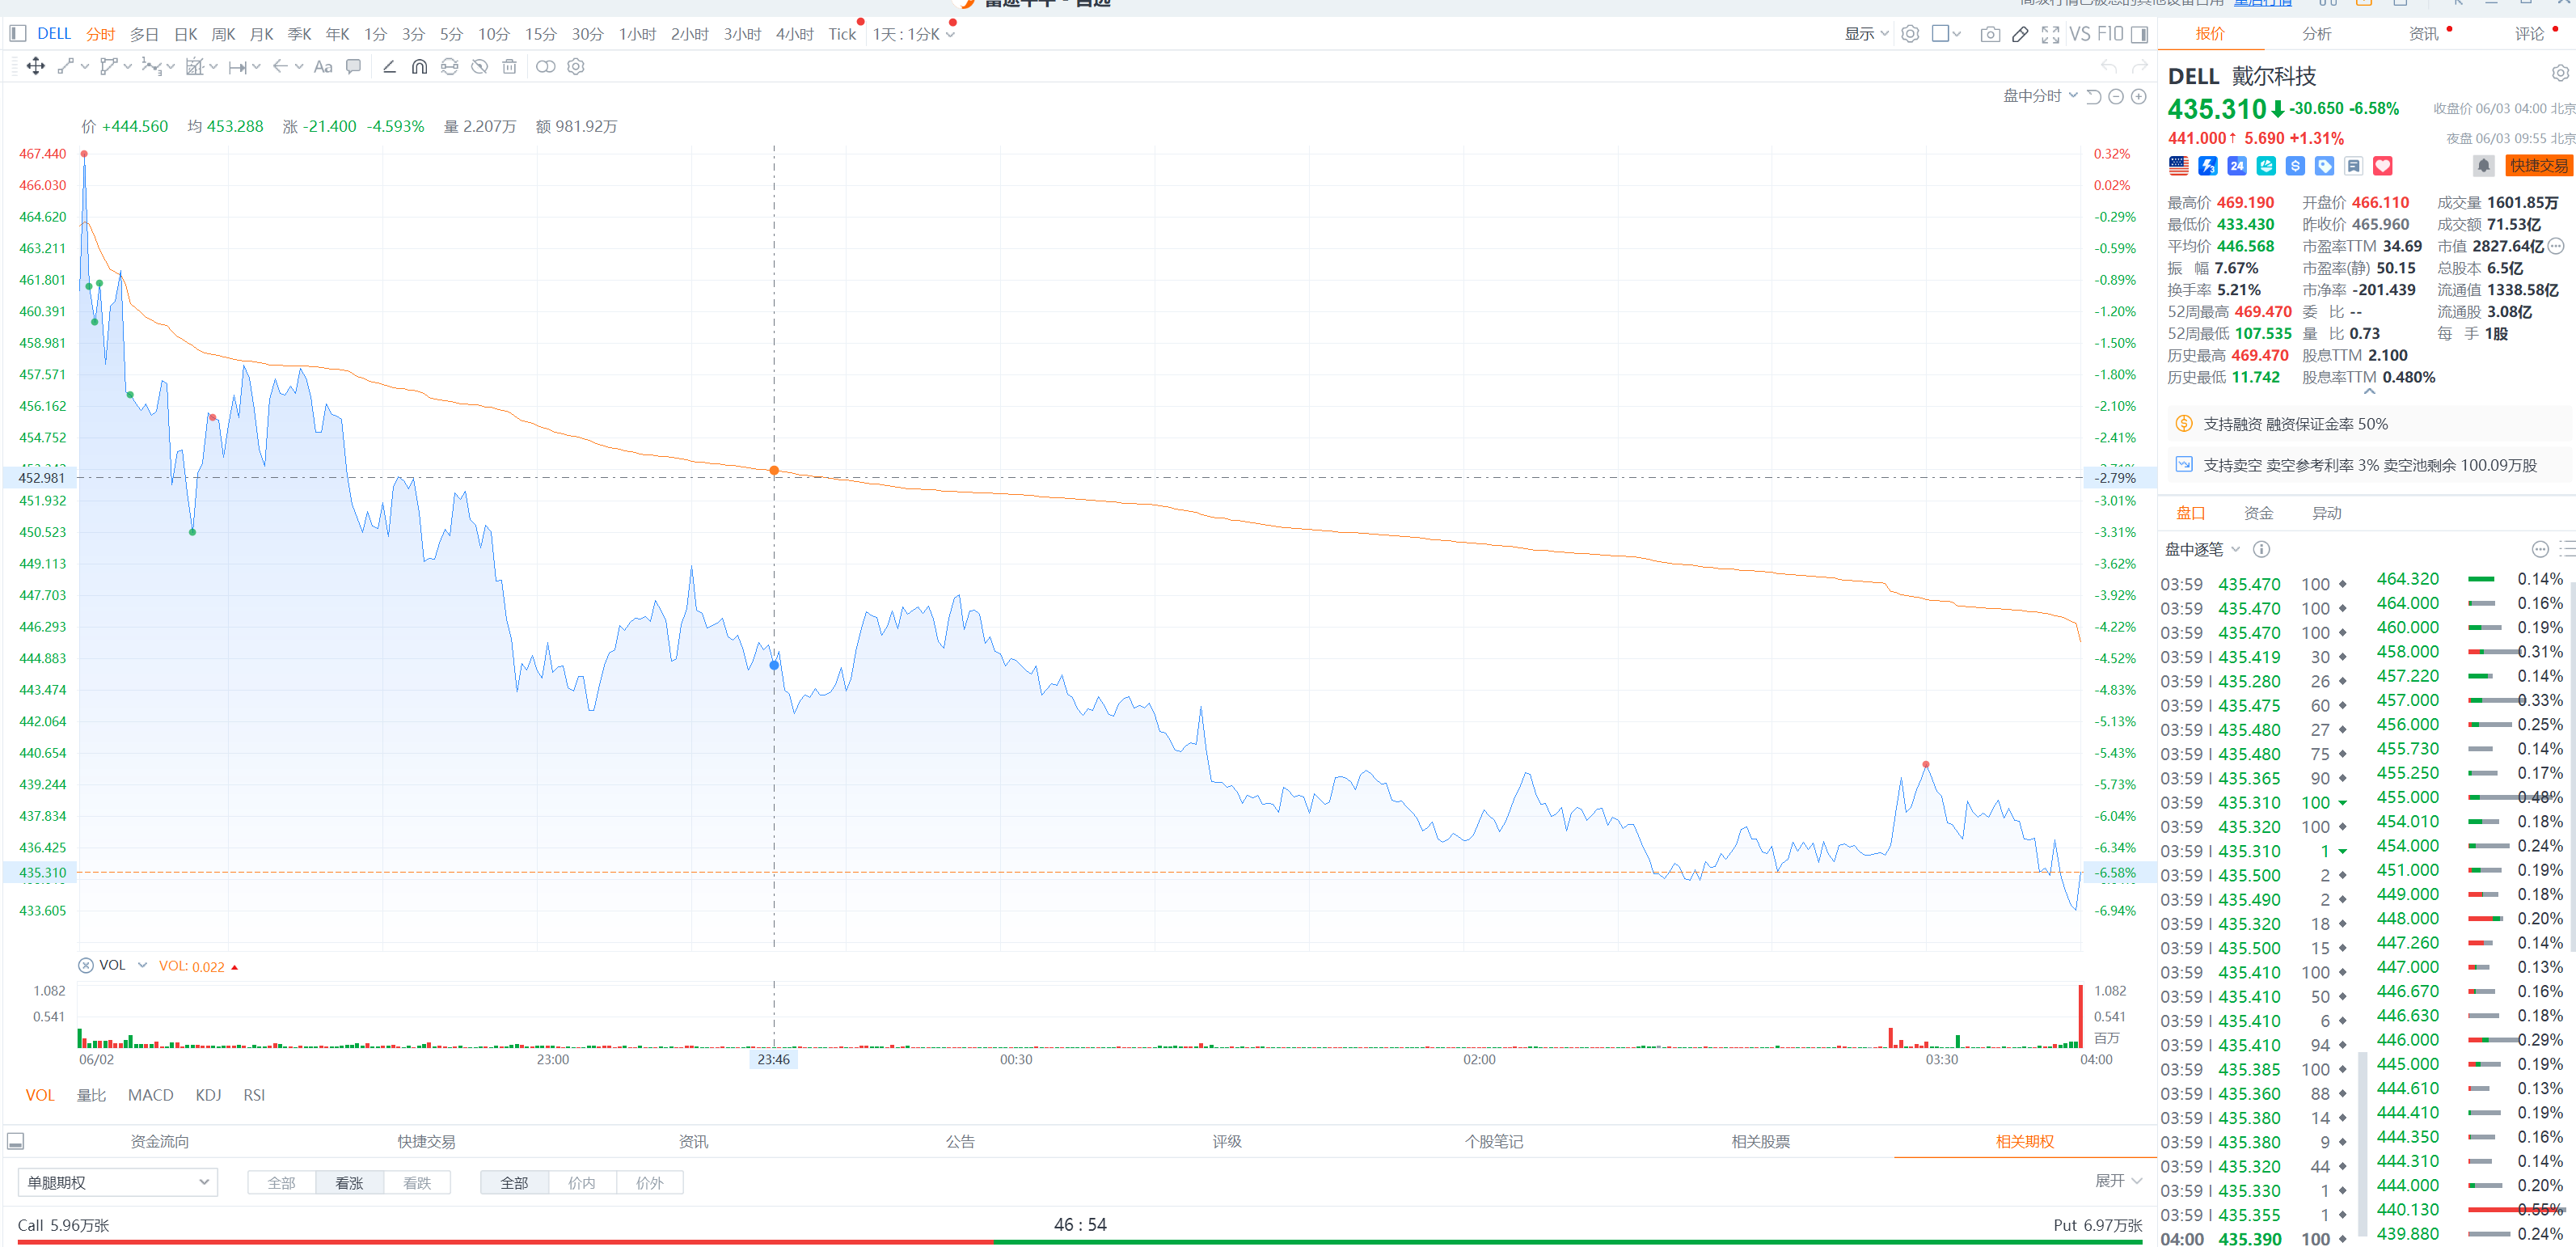Select MACD indicator tab
The image size is (2576, 1247).
coord(151,1095)
